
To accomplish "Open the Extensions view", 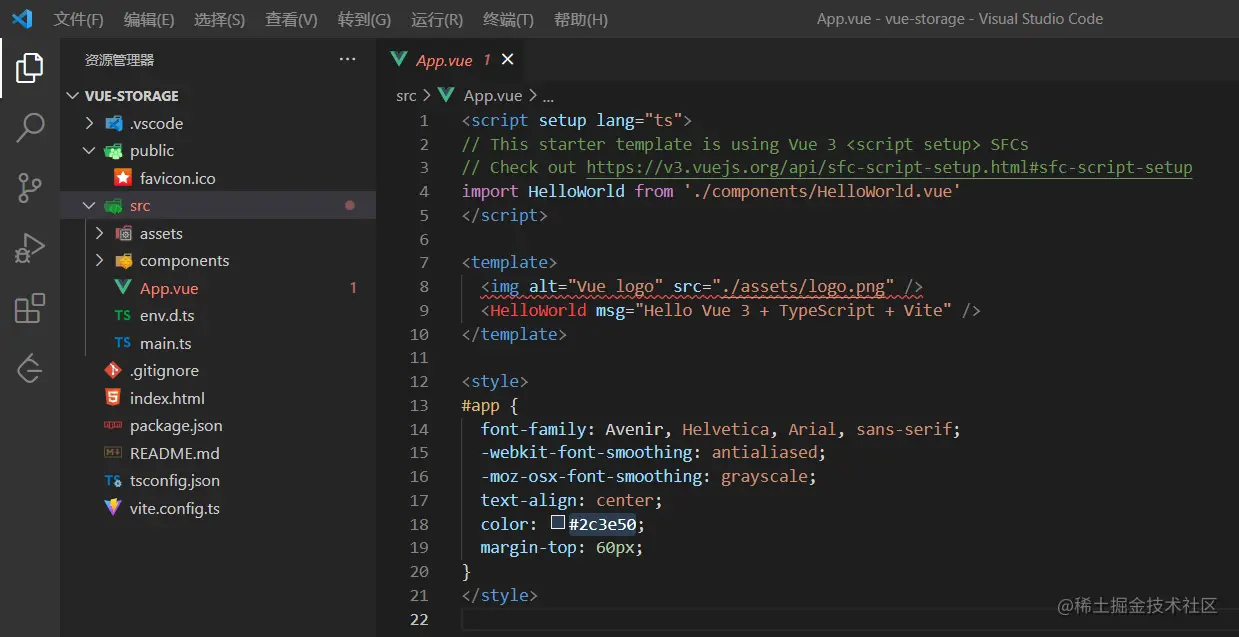I will click(30, 308).
